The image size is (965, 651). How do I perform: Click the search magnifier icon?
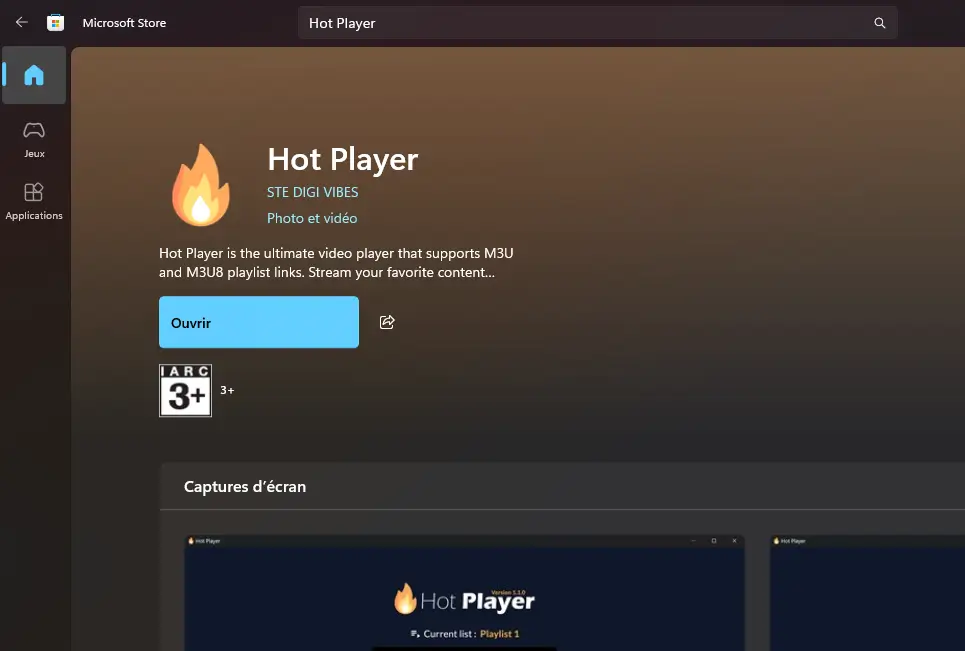point(879,23)
